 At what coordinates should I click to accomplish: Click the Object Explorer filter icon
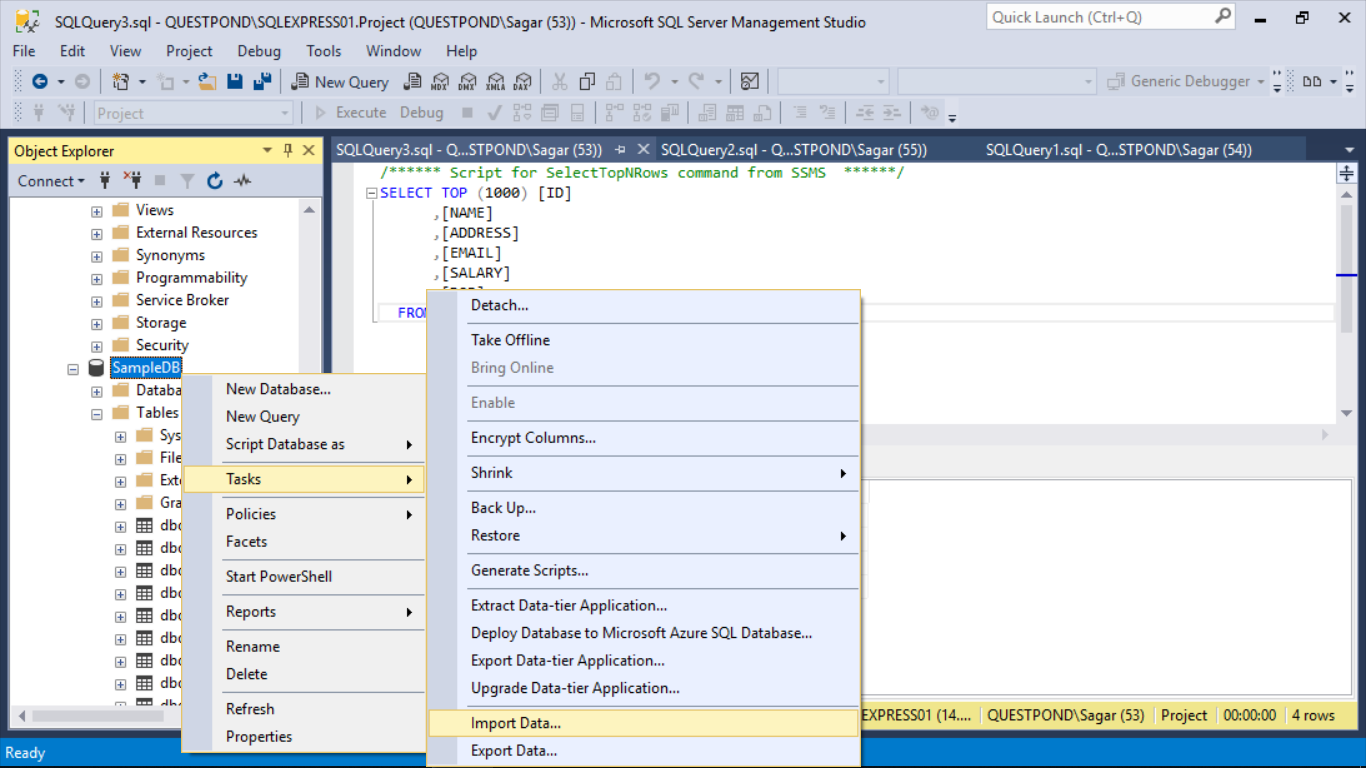tap(188, 181)
